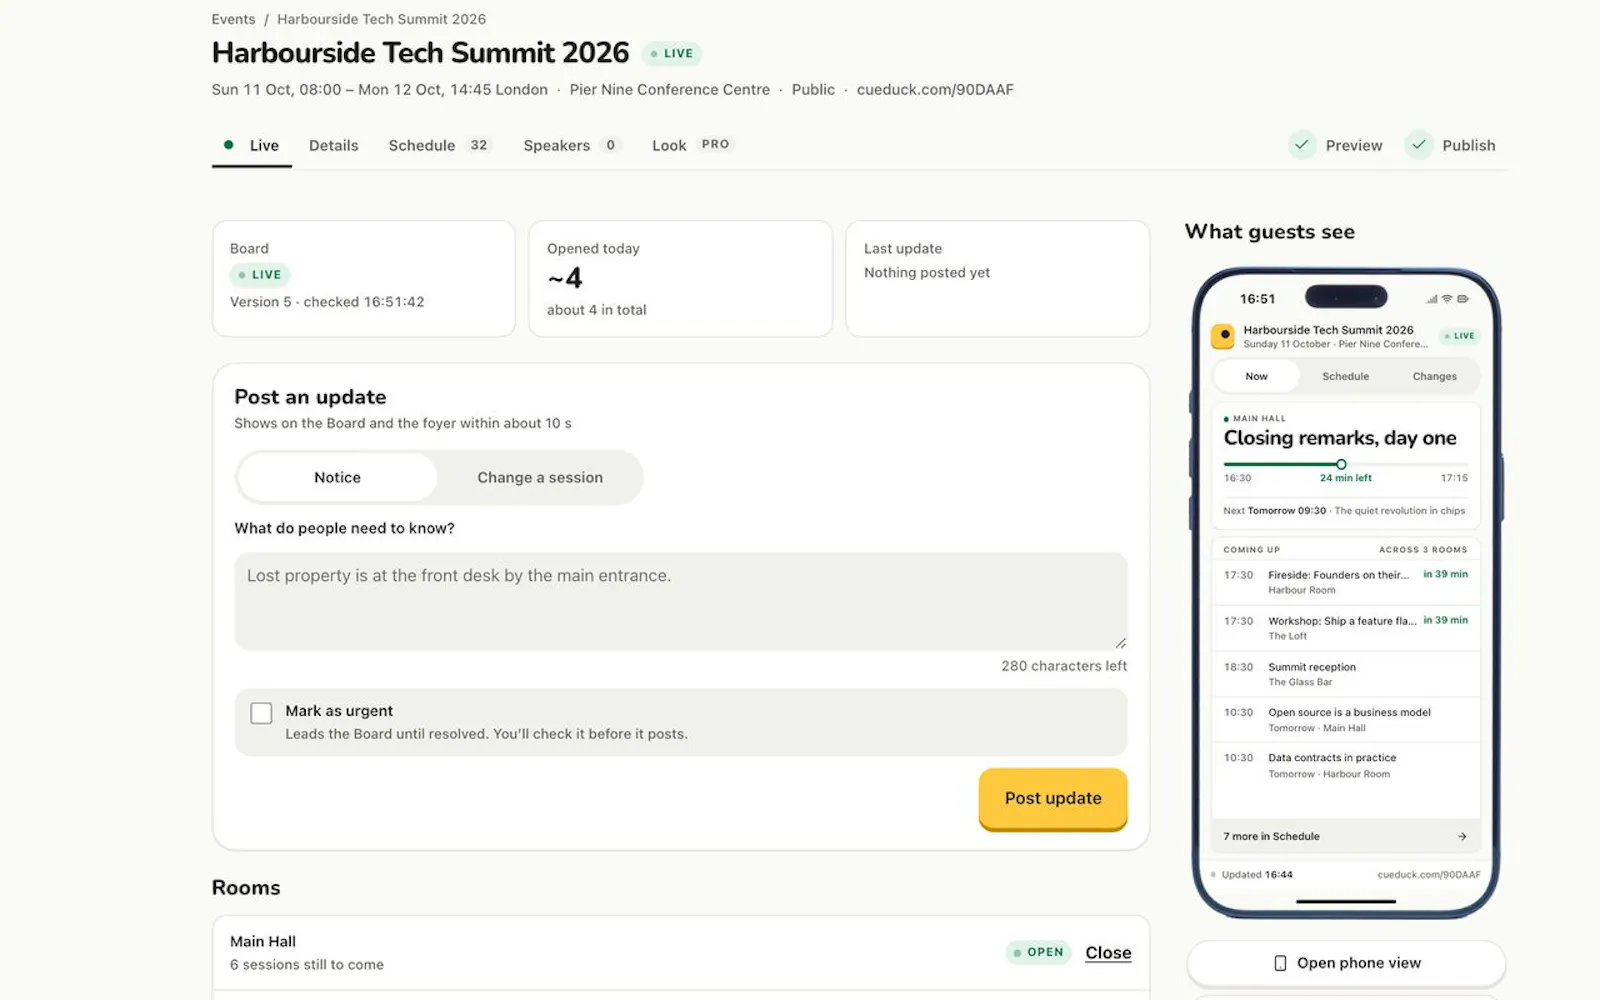Click the LIVE badge beside event title

pyautogui.click(x=671, y=54)
